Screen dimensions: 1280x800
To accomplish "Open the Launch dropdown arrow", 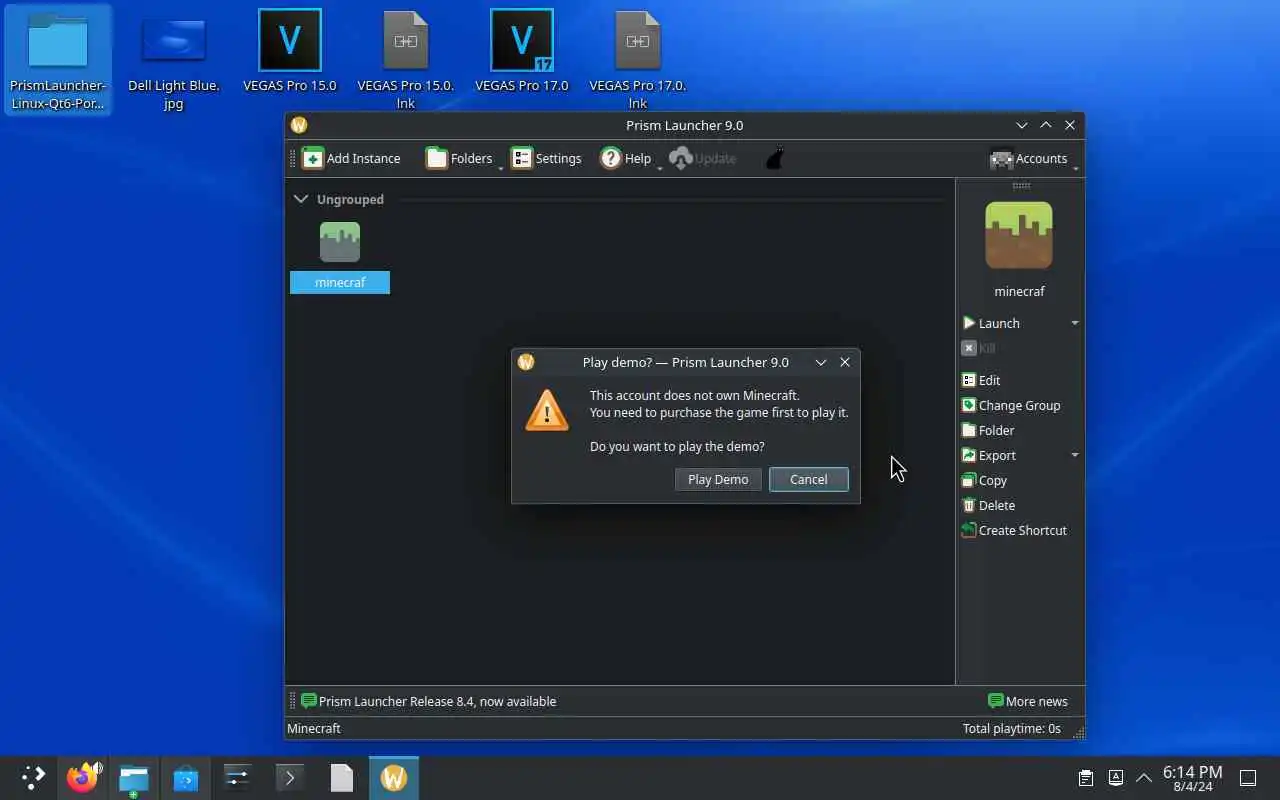I will coord(1075,323).
